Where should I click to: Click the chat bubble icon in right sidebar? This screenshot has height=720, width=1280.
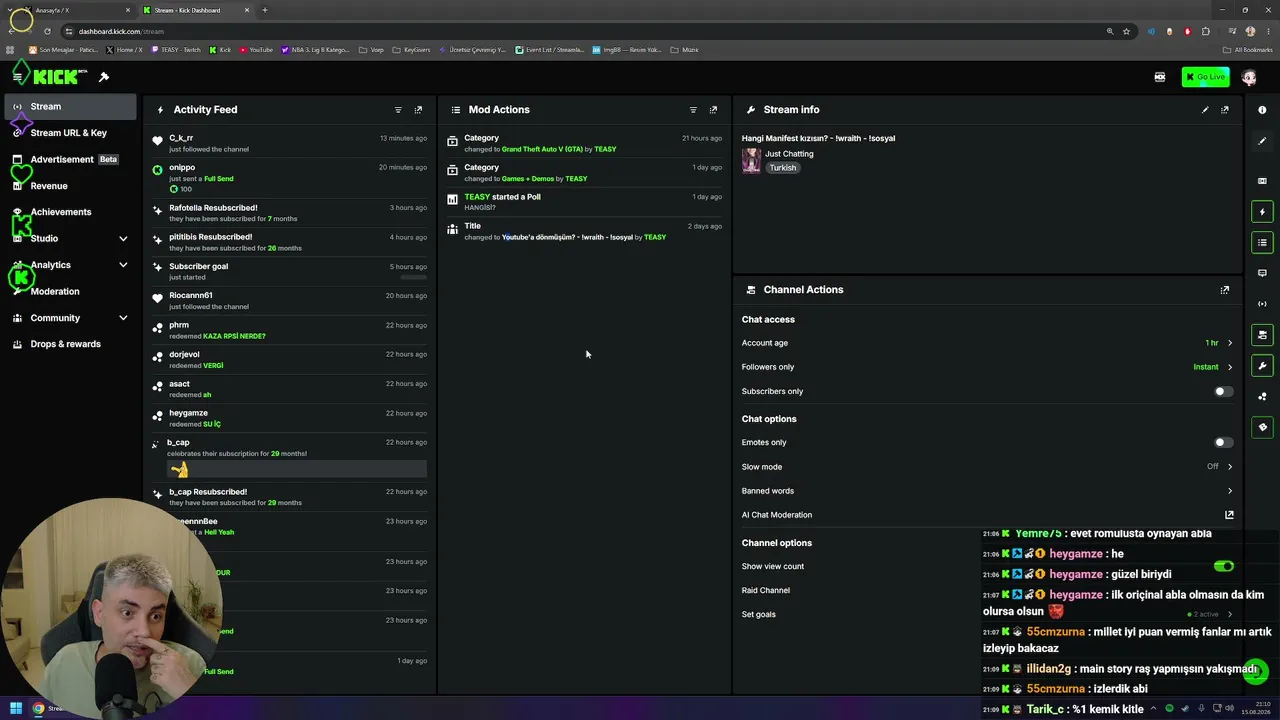click(x=1262, y=273)
